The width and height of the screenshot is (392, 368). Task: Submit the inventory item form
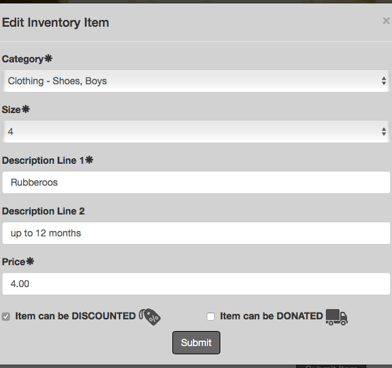point(196,343)
